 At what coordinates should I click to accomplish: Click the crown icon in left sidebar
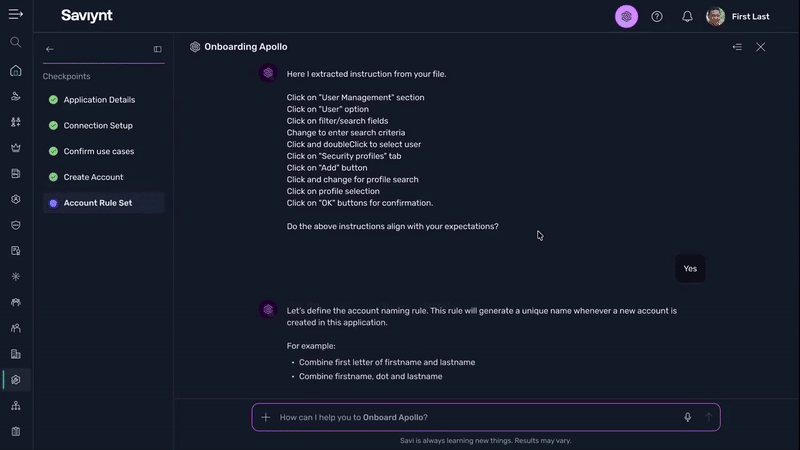click(15, 148)
